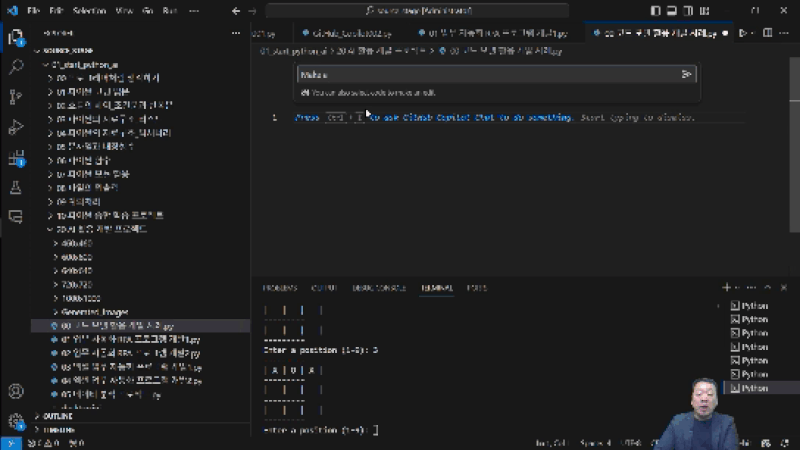
Task: Expand the 480x480 folder in explorer
Action: pos(76,243)
